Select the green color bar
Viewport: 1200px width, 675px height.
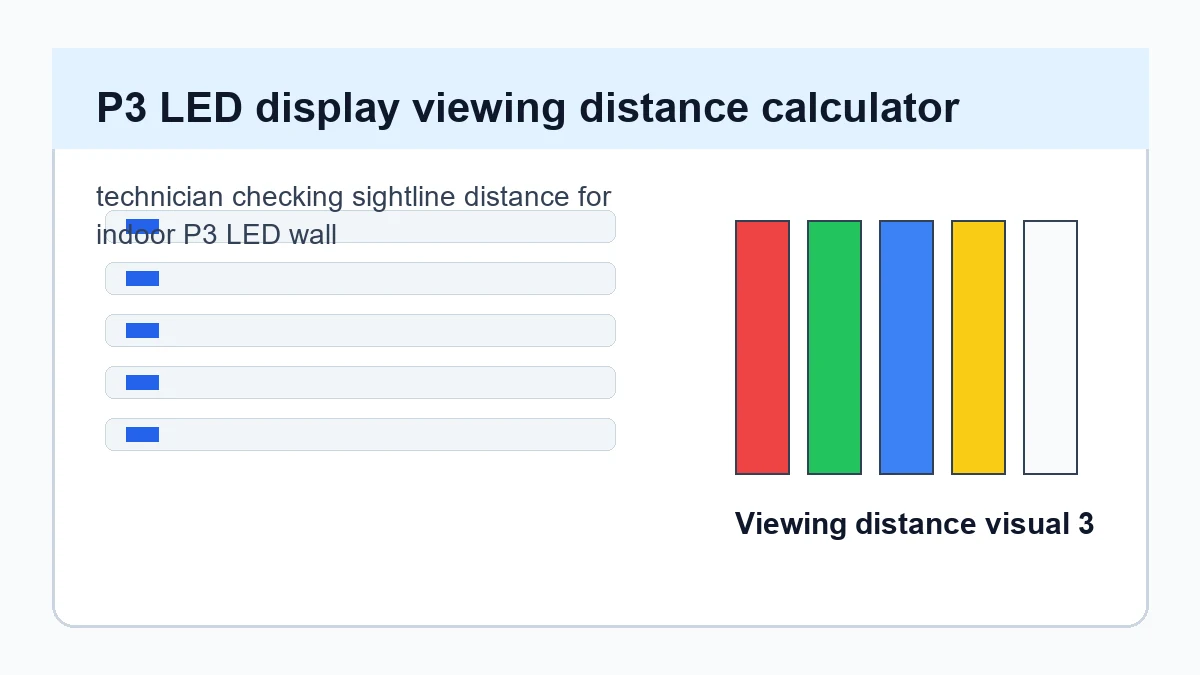point(834,347)
